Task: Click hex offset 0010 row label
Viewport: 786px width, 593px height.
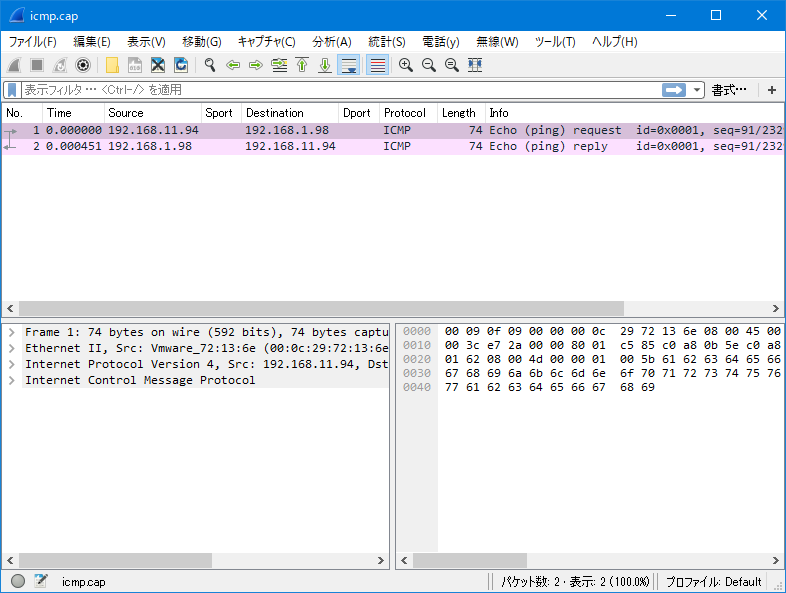Action: click(x=417, y=345)
